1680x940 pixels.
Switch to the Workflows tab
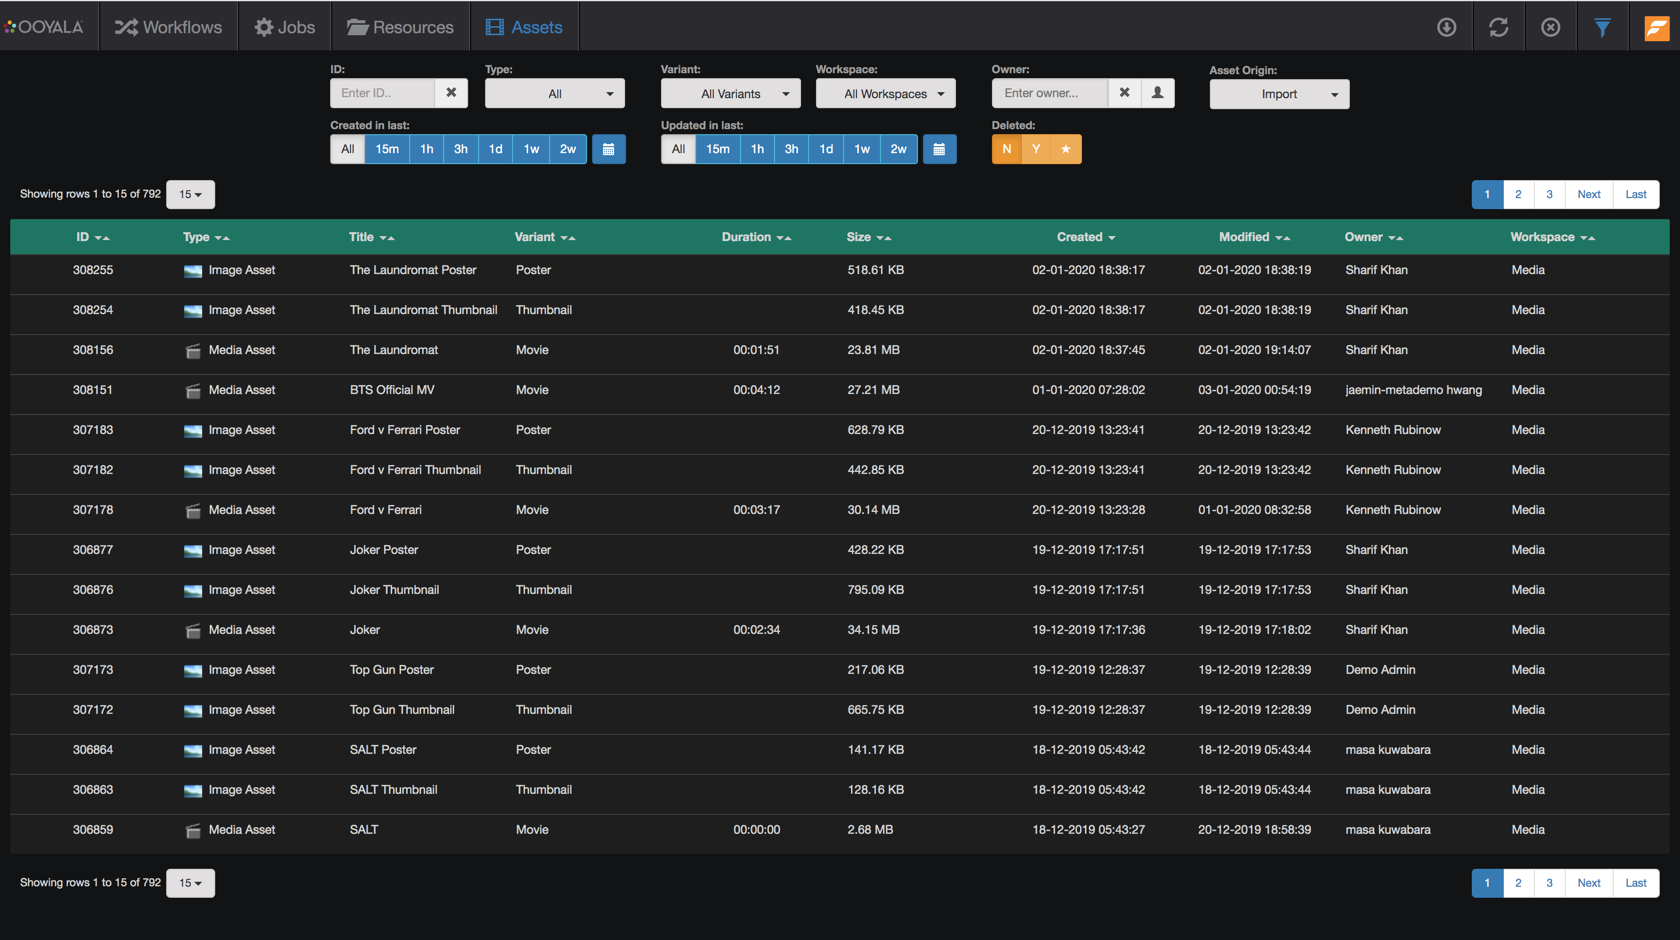coord(168,27)
